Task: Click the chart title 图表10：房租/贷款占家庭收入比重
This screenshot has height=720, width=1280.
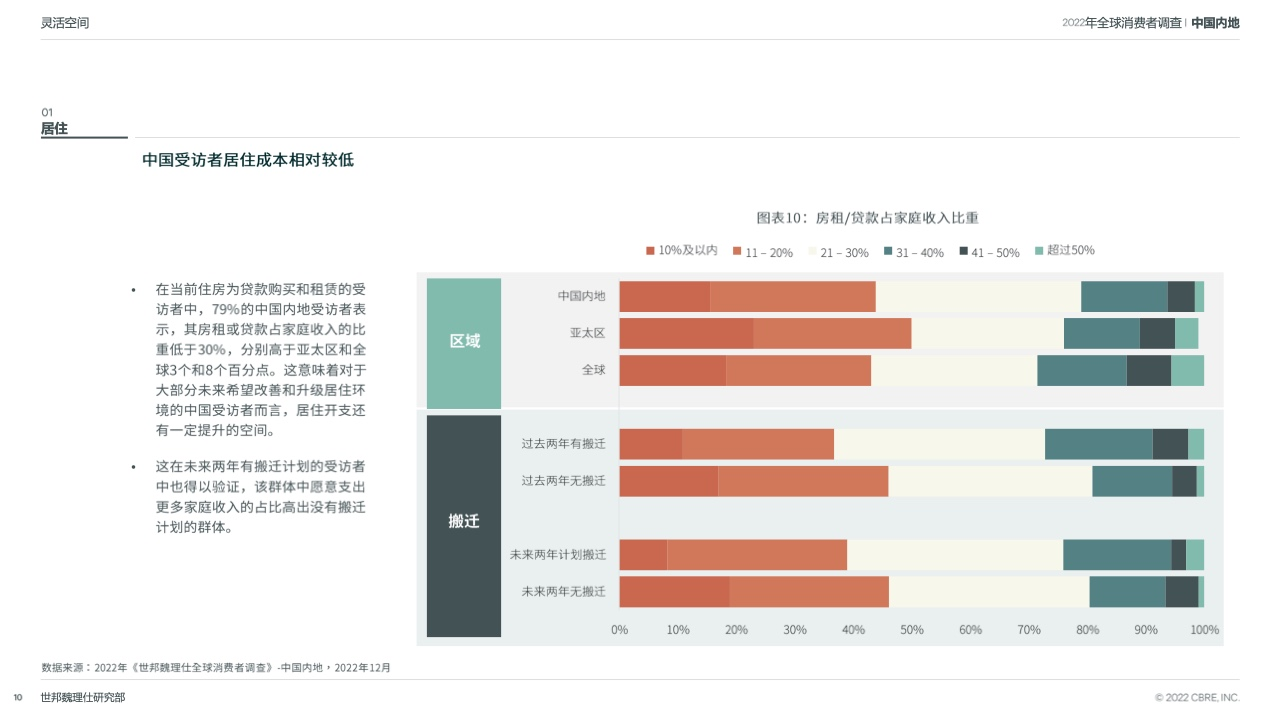Action: (x=867, y=217)
